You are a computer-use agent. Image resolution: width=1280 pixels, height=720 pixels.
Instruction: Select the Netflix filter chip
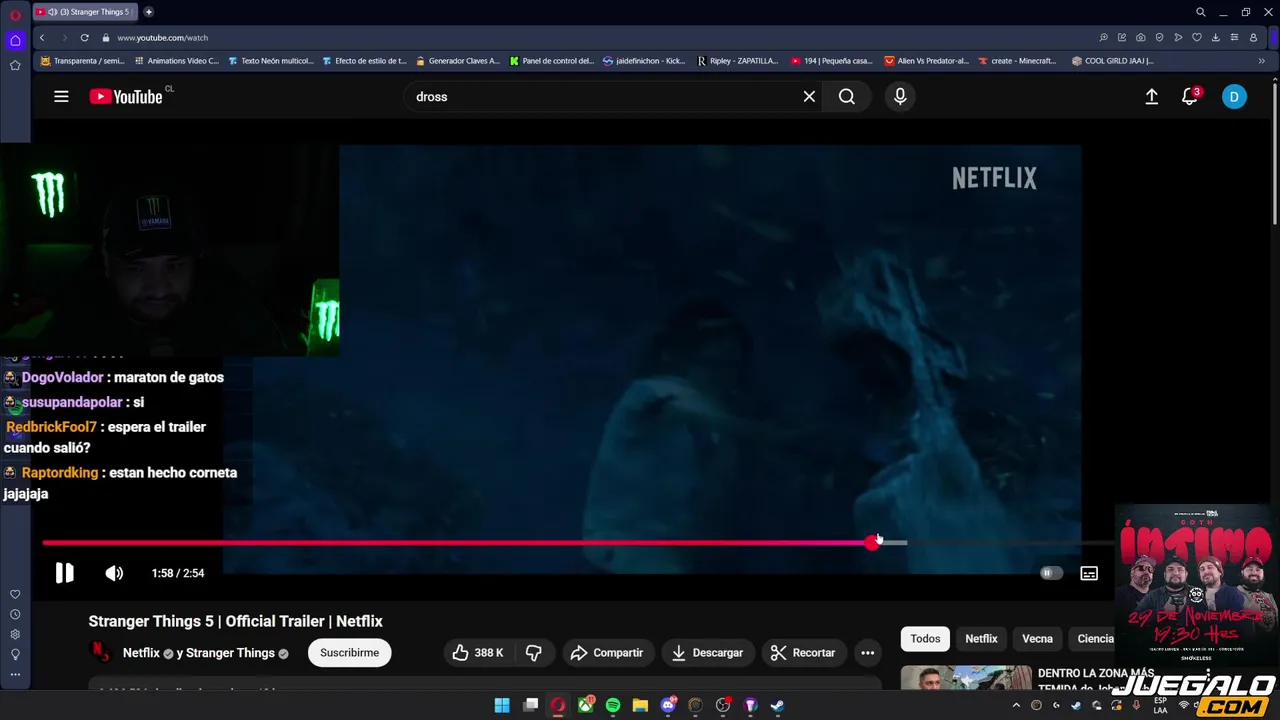point(981,639)
